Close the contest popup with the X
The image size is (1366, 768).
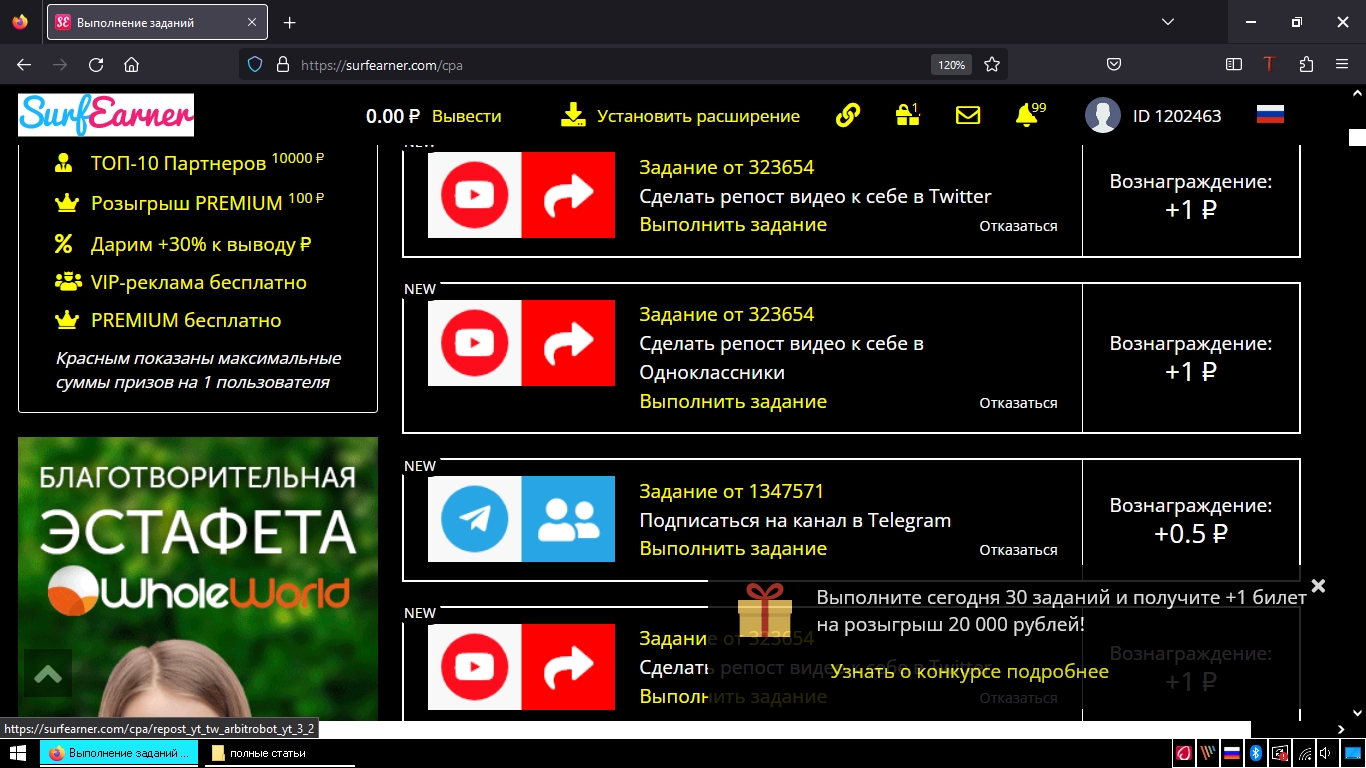(1318, 586)
